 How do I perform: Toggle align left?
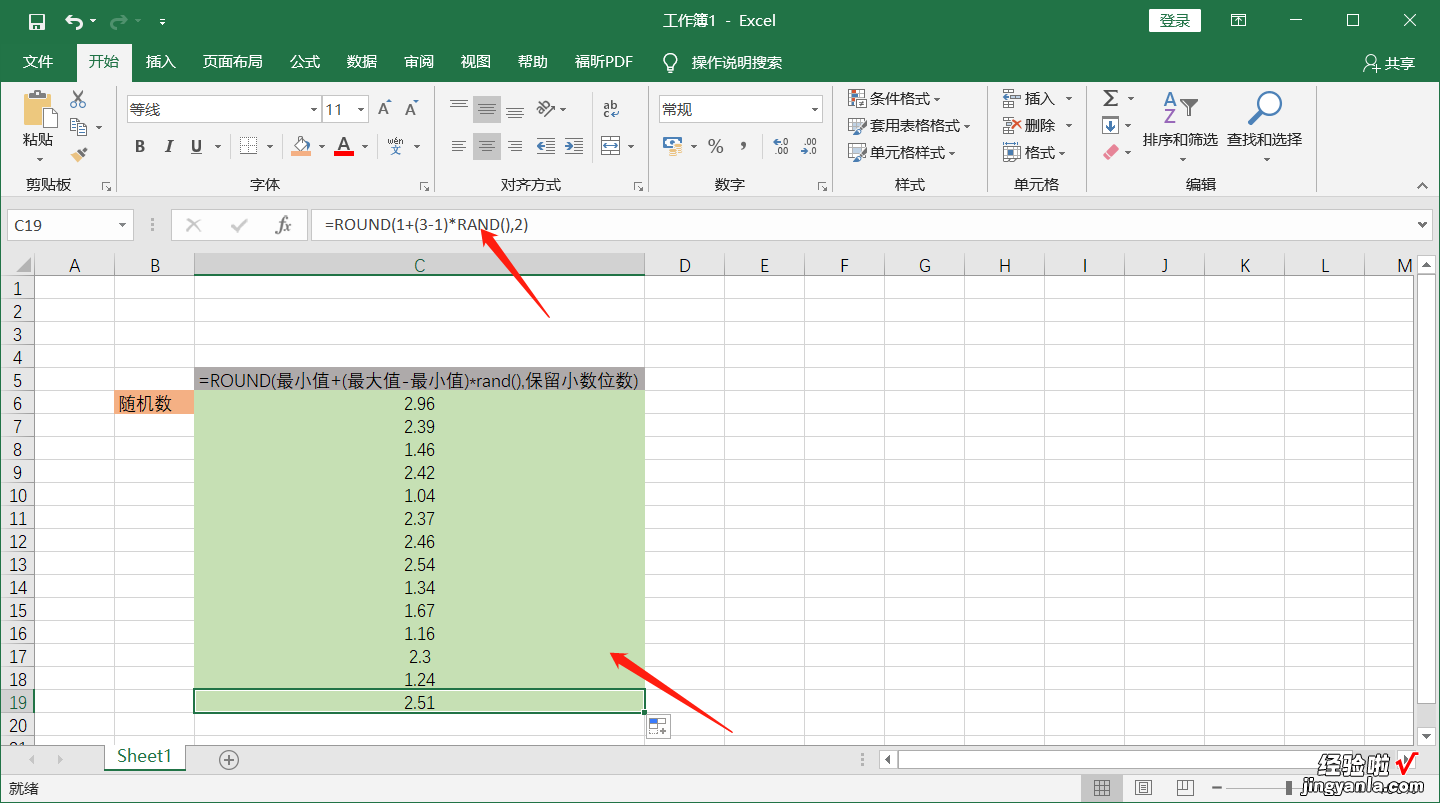click(x=459, y=146)
